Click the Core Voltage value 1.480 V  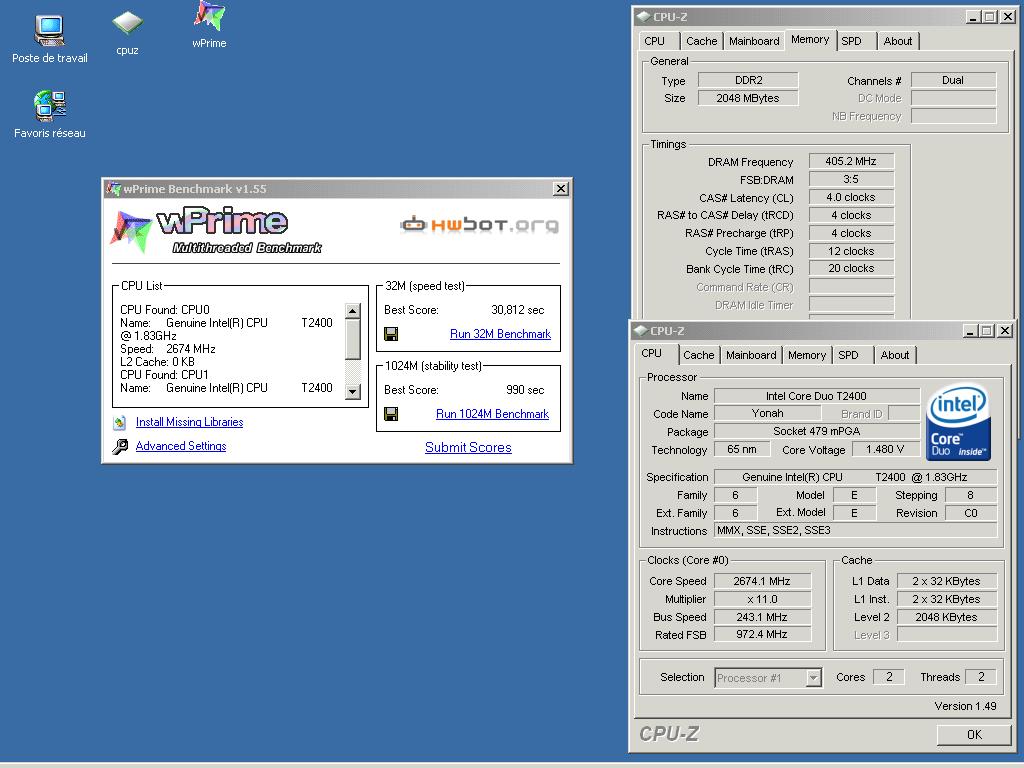885,449
